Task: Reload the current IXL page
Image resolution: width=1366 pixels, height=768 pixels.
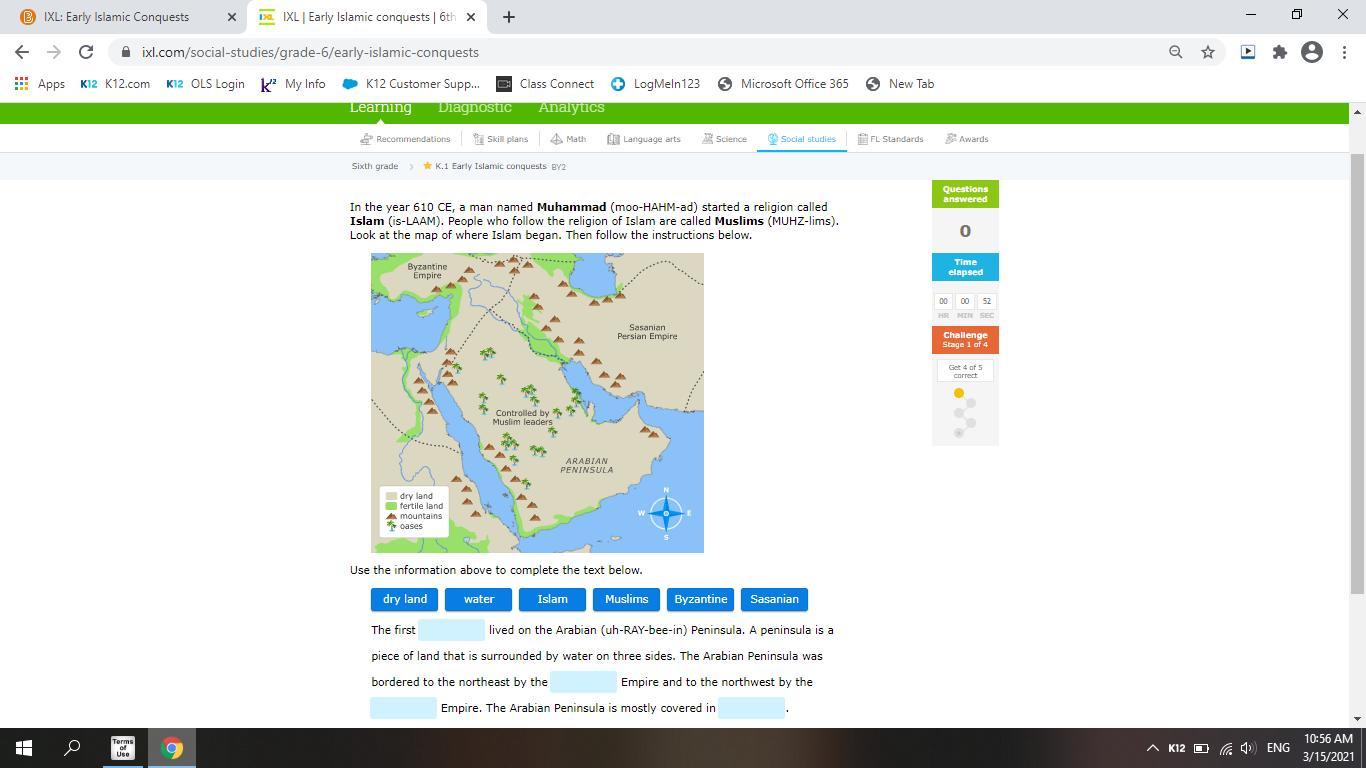Action: click(x=86, y=52)
